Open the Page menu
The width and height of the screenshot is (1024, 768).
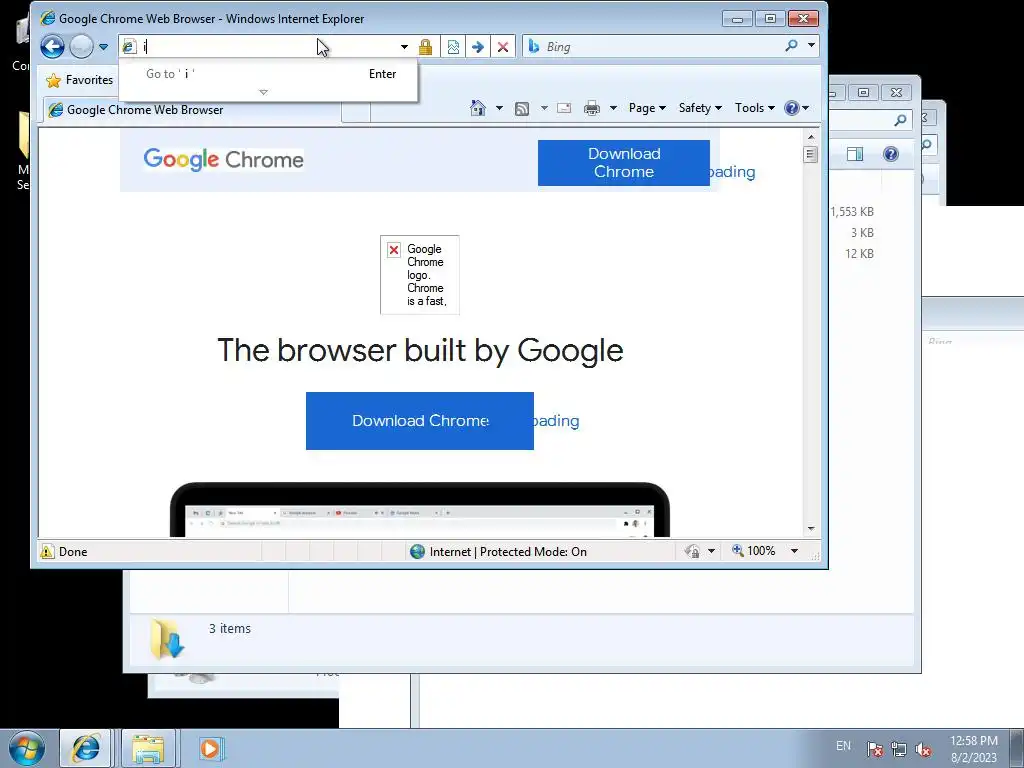[x=647, y=108]
